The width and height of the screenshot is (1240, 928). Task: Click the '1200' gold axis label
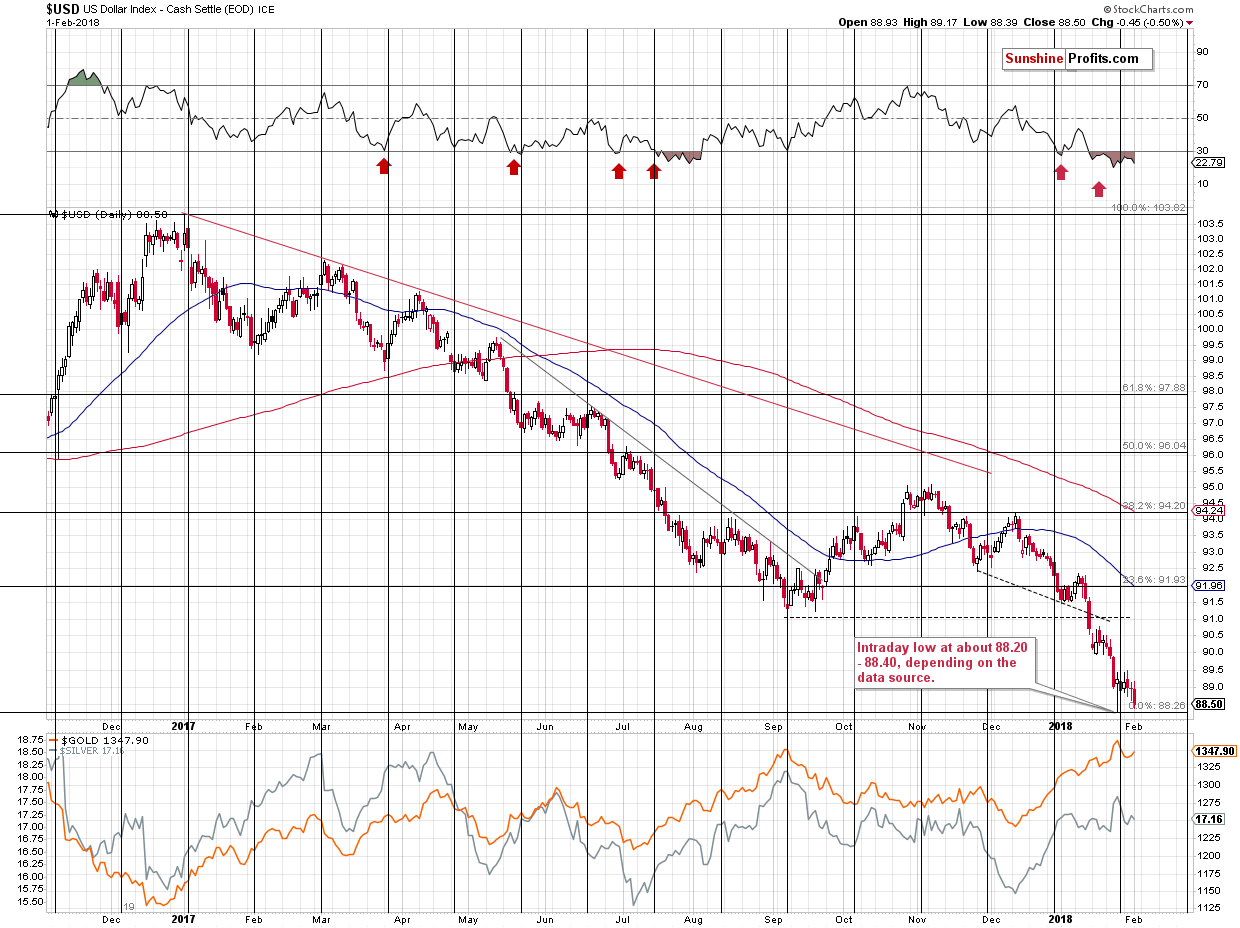click(1208, 856)
